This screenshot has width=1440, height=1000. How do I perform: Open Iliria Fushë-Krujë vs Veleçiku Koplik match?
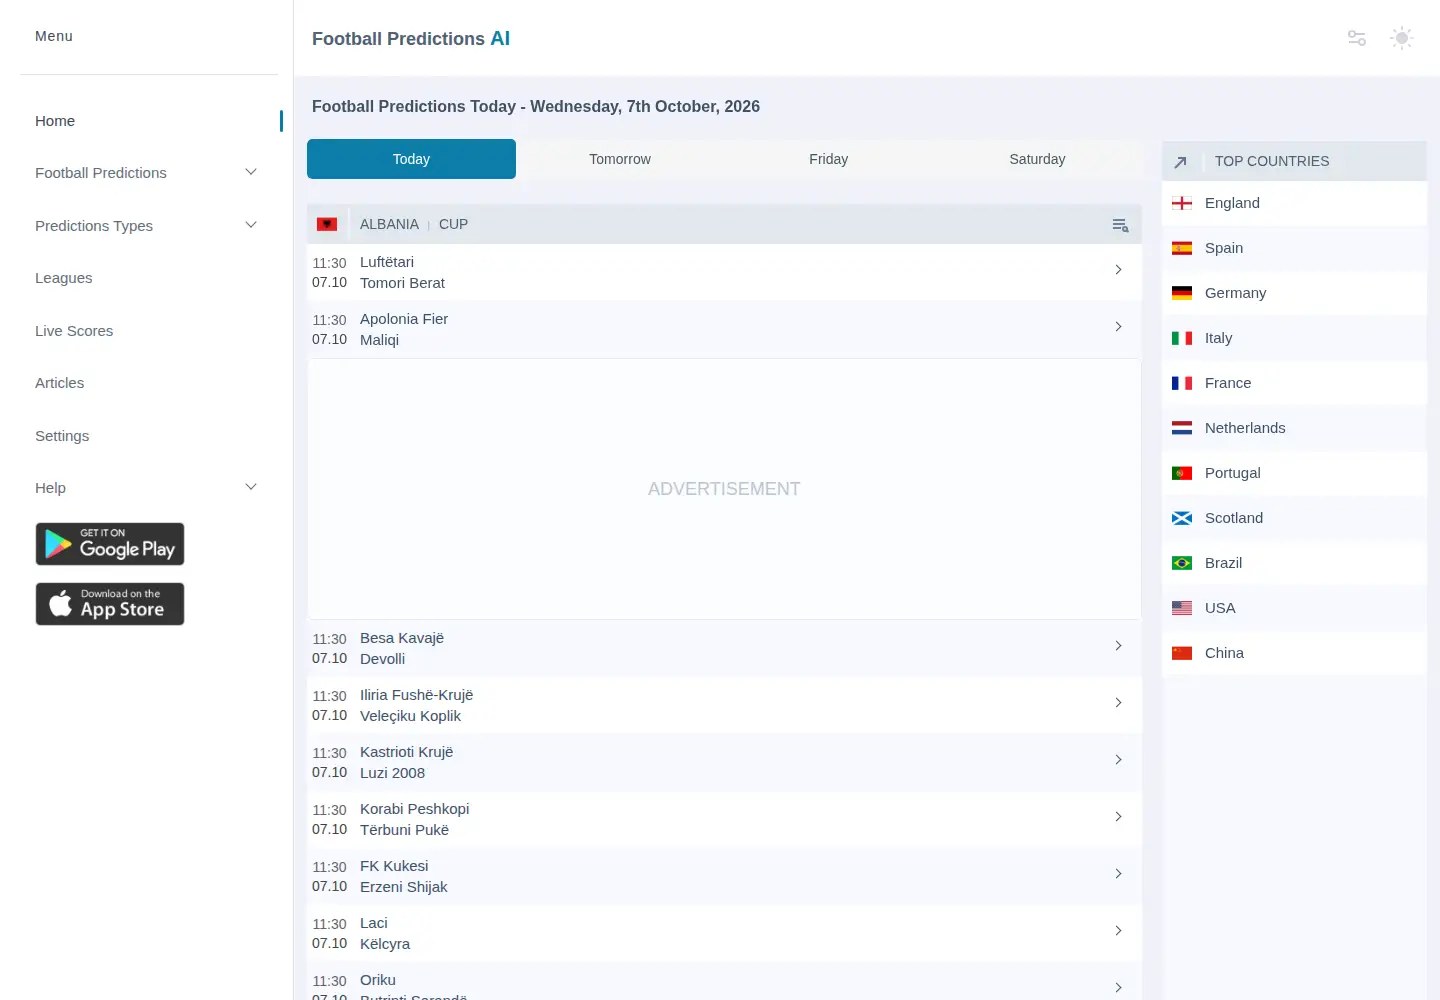point(724,705)
